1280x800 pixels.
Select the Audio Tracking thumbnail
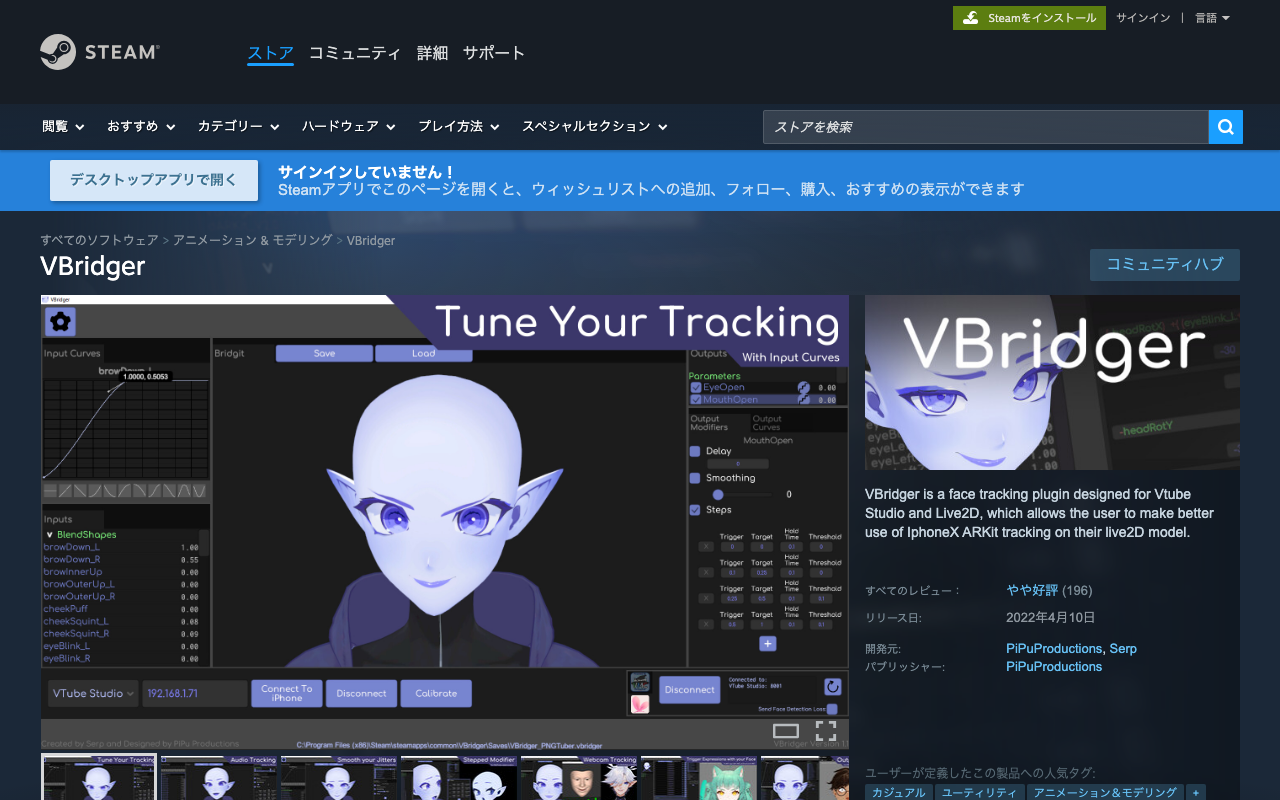pyautogui.click(x=219, y=778)
